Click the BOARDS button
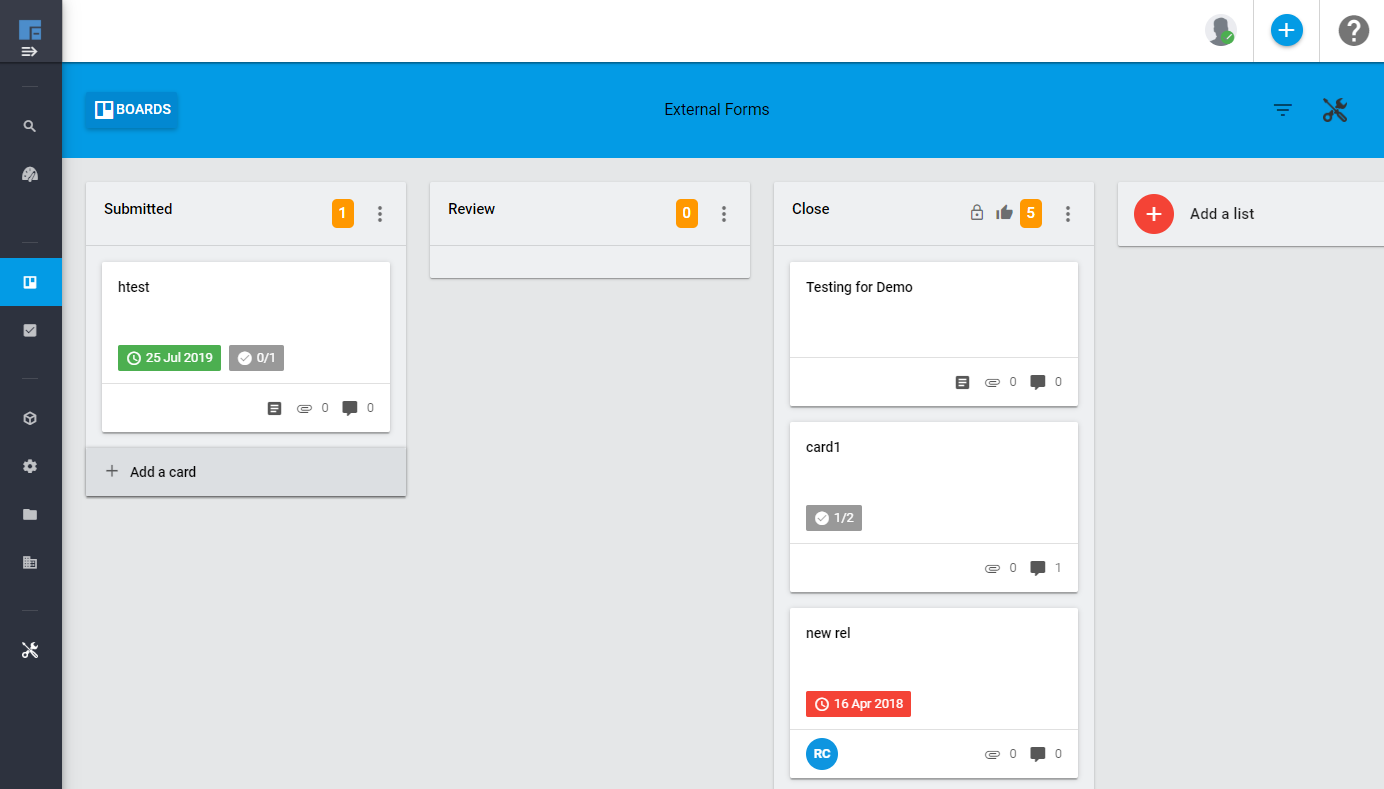The image size is (1384, 789). tap(131, 110)
